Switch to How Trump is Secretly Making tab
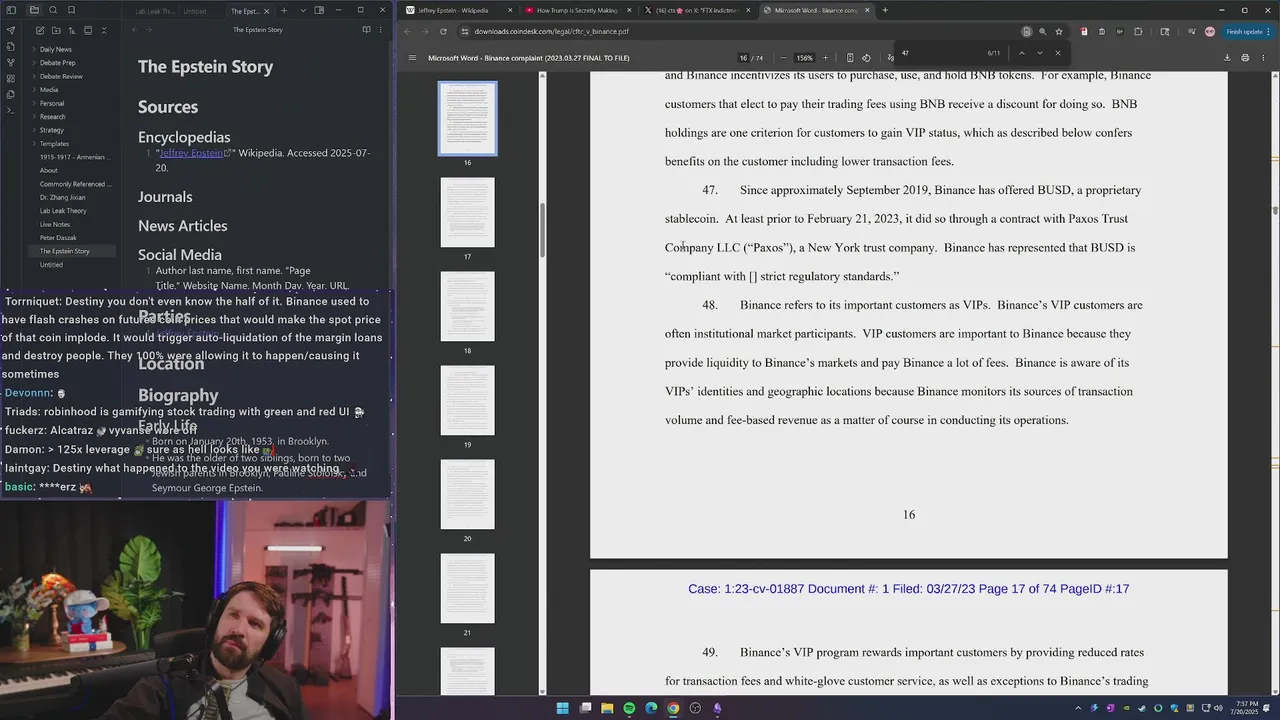This screenshot has width=1280, height=720. 576,10
